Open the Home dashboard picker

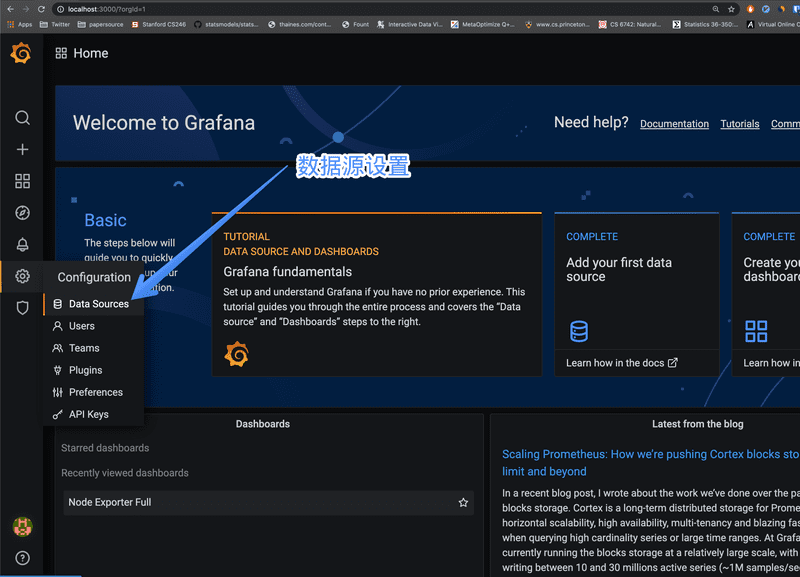pos(81,53)
